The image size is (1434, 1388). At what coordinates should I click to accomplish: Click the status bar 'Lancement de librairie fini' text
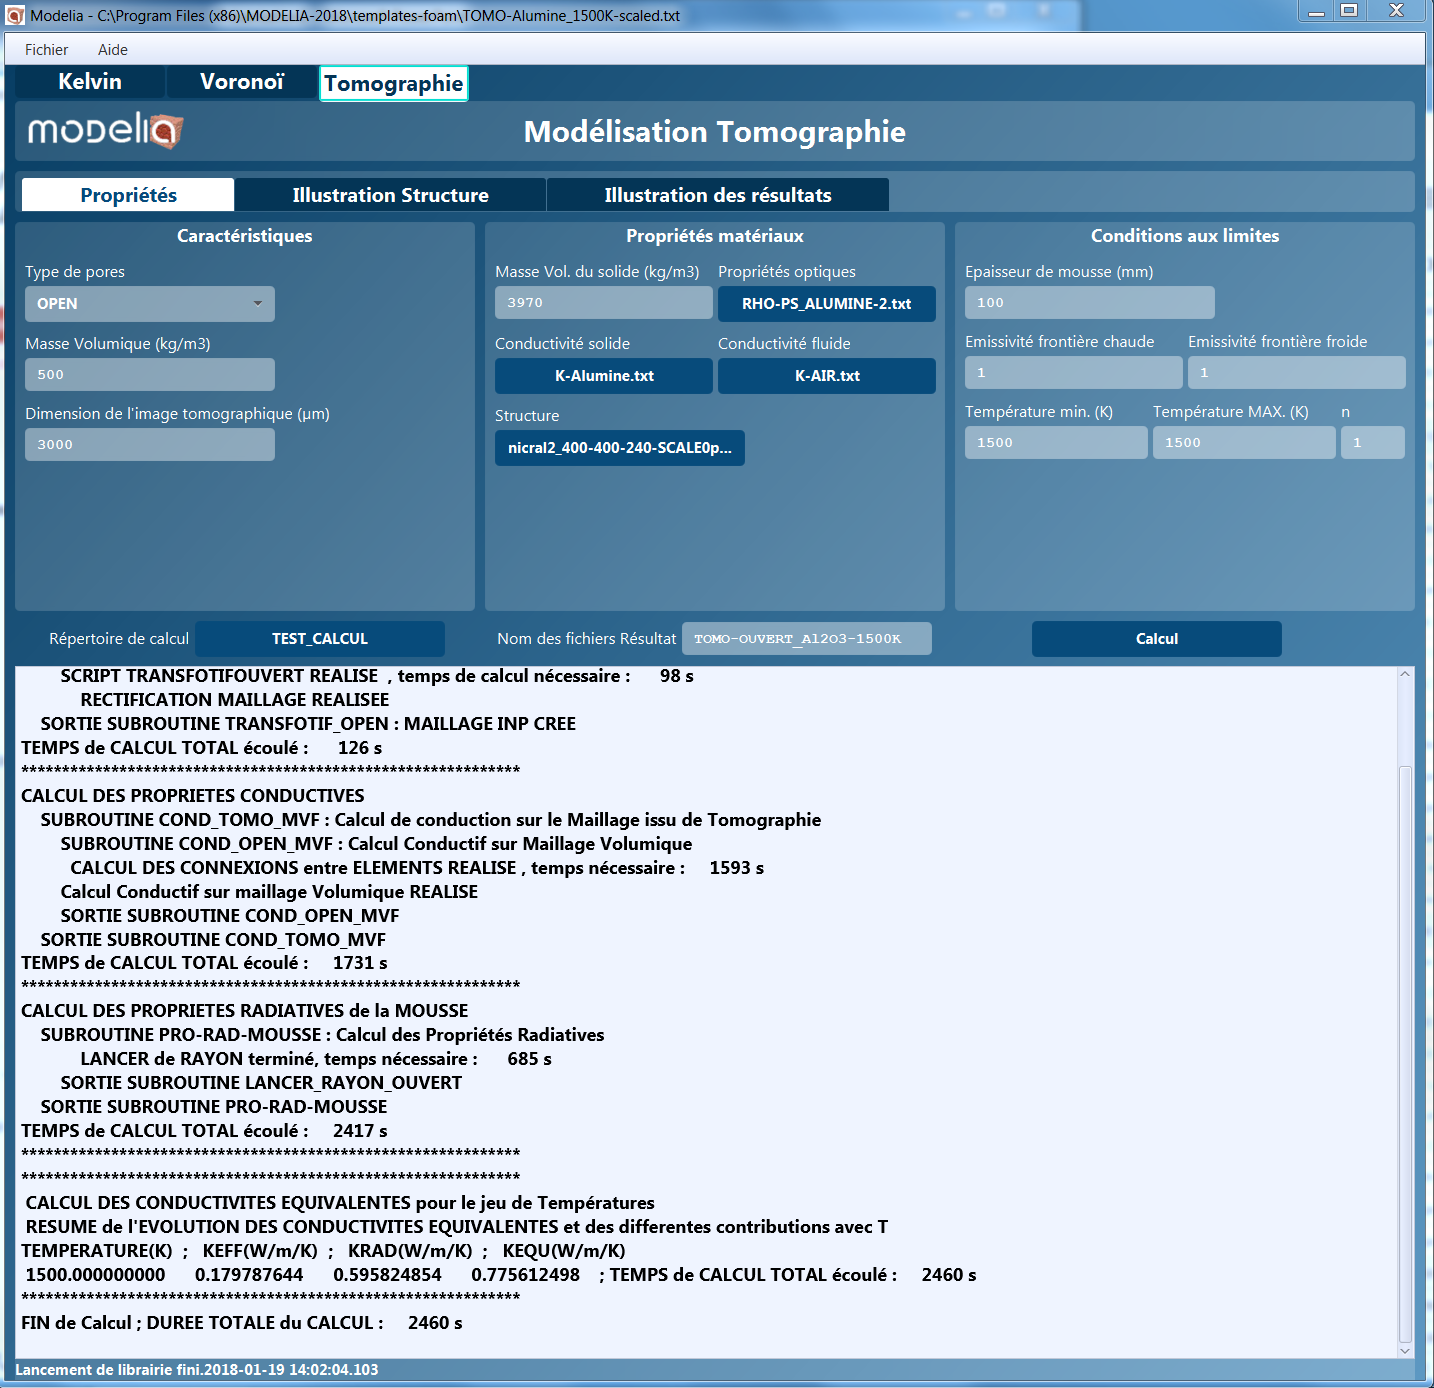197,1370
